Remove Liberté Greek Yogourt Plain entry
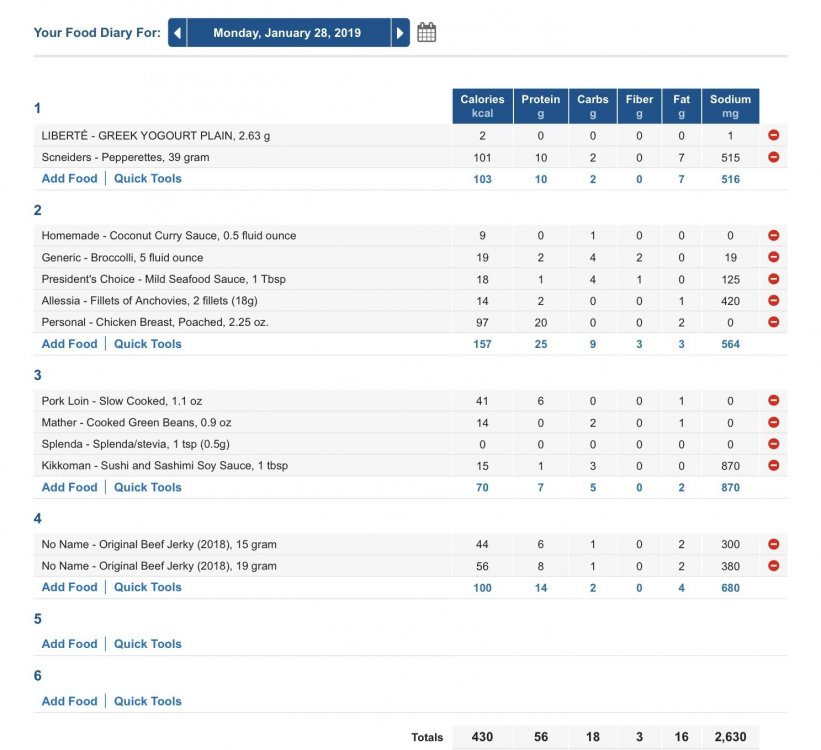Image resolution: width=821 pixels, height=750 pixels. click(x=773, y=135)
